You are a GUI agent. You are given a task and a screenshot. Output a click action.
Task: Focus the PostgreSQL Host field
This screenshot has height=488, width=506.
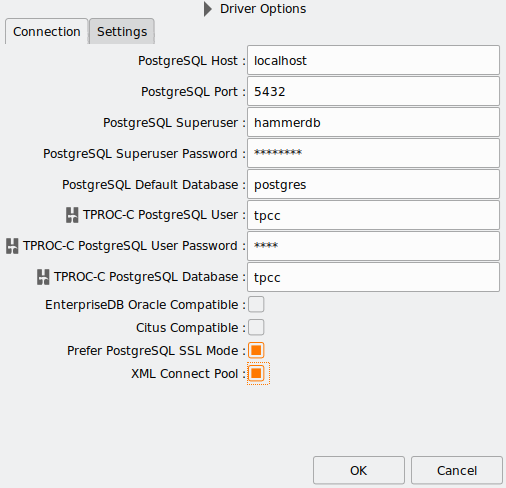pos(373,60)
